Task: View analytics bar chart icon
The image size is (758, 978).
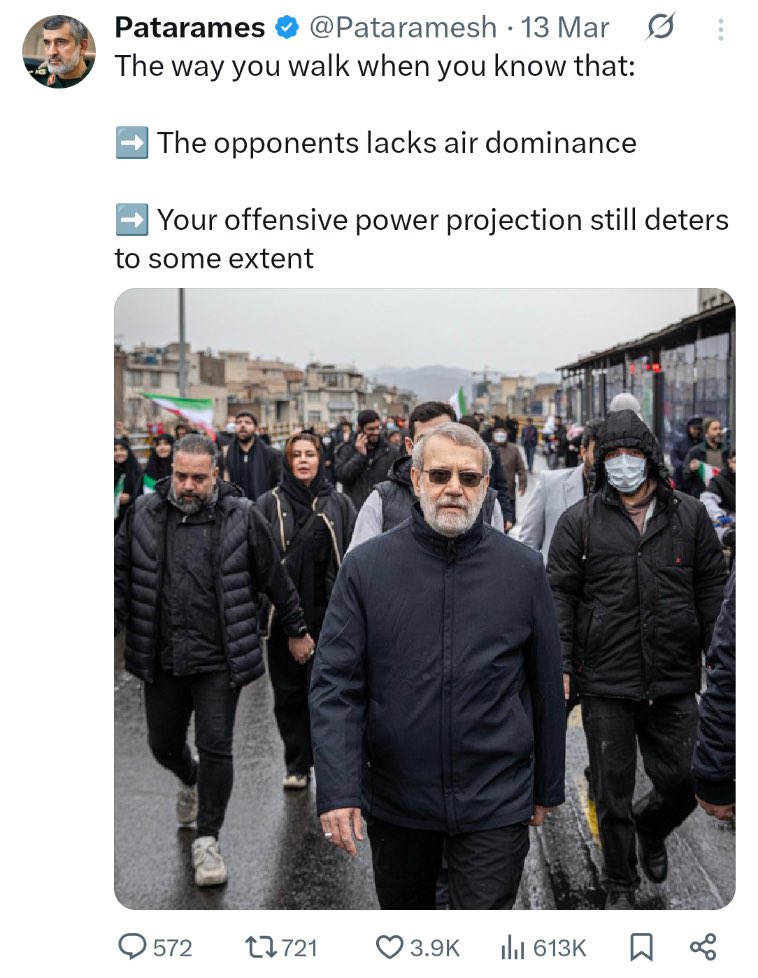Action: click(x=513, y=948)
